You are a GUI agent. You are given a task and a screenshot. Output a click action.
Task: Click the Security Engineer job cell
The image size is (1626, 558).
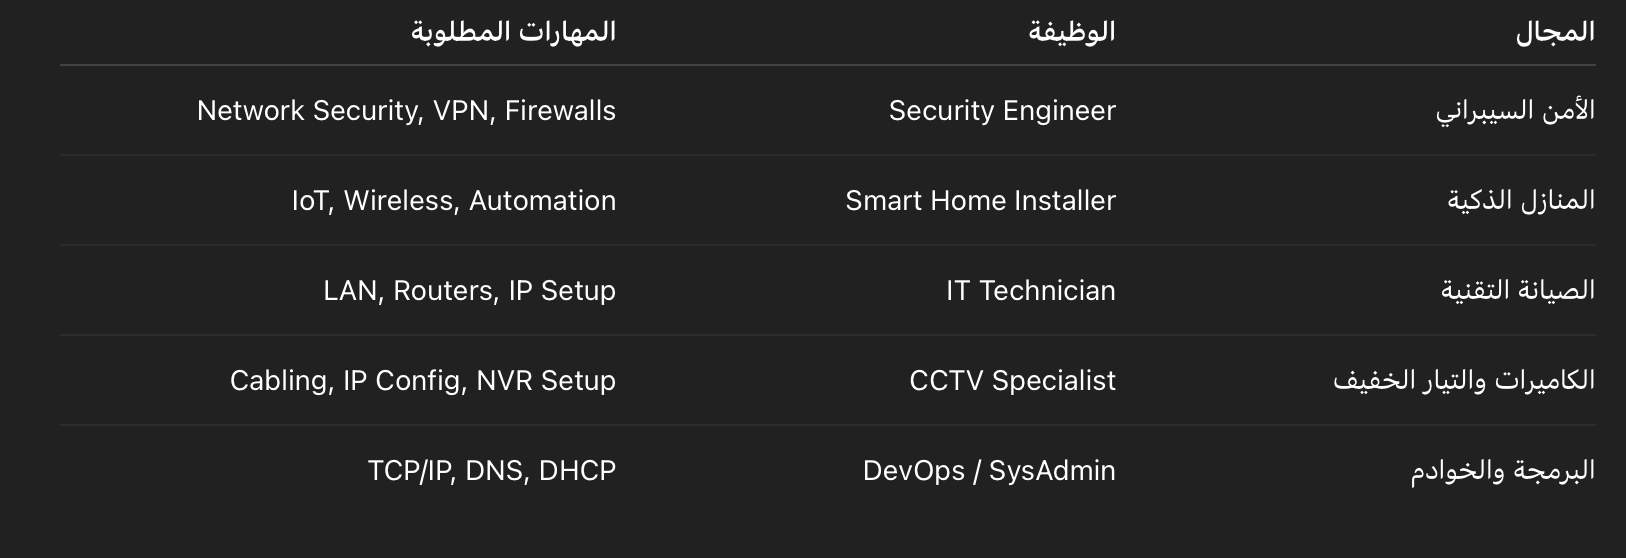[1002, 111]
